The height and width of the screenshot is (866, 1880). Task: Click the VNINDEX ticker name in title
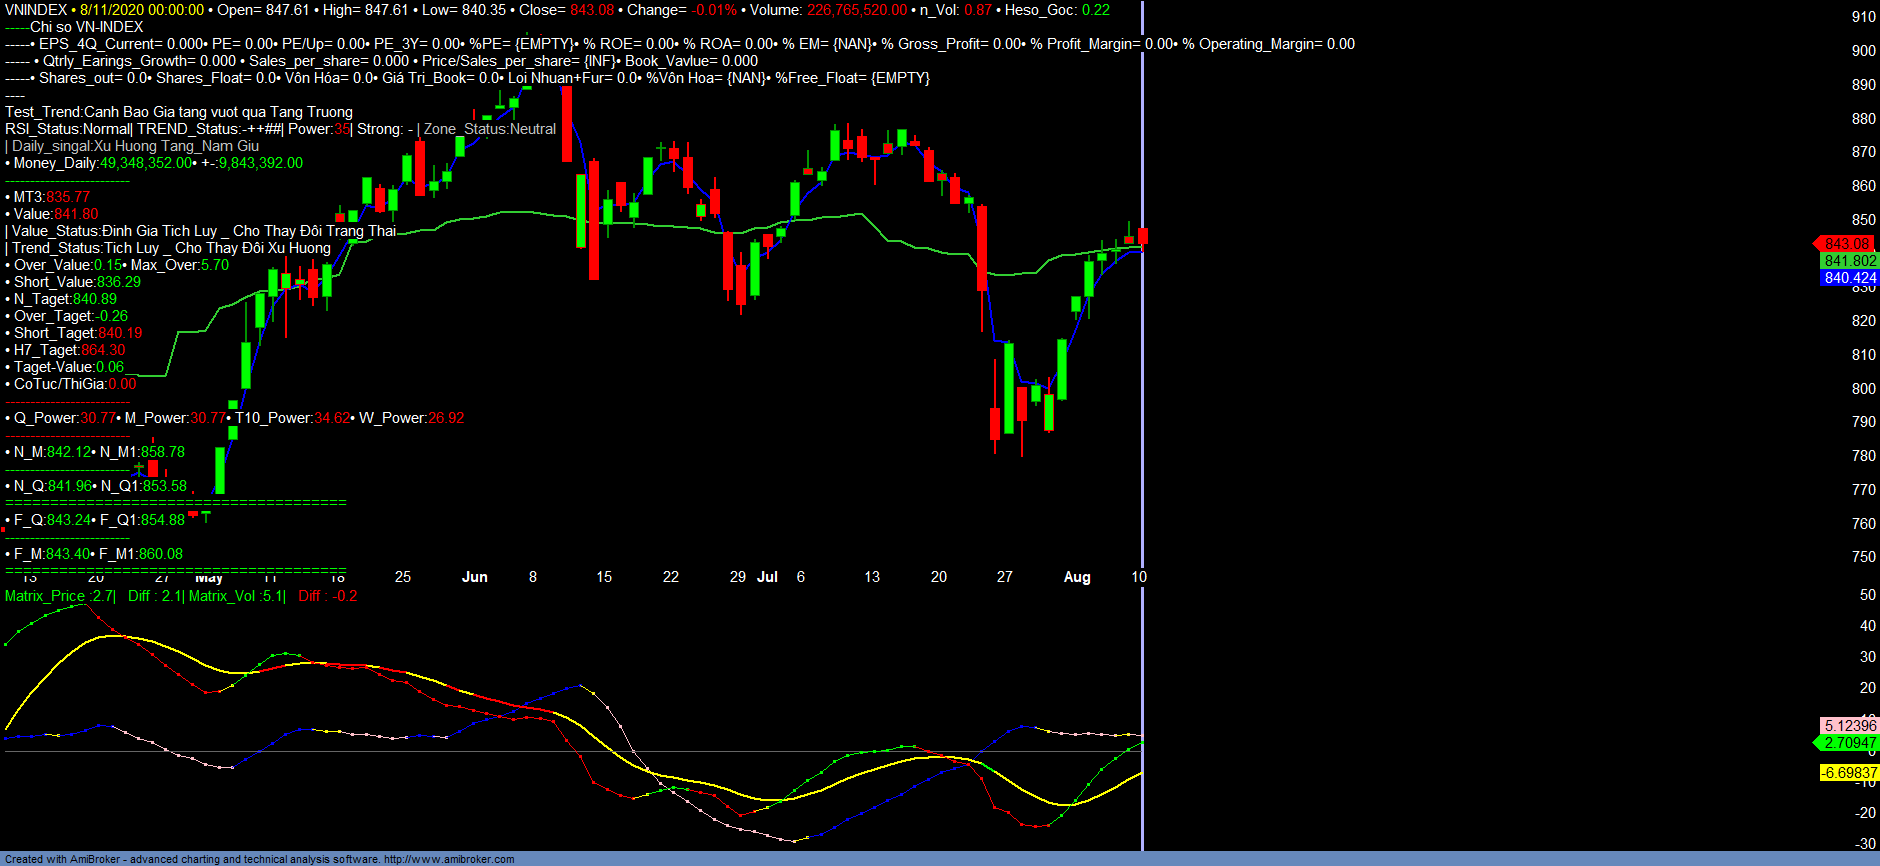(x=36, y=10)
